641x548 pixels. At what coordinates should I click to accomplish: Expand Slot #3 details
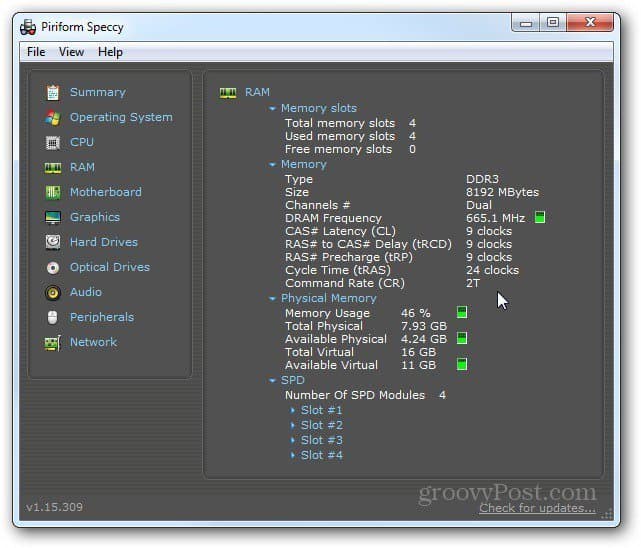pyautogui.click(x=293, y=440)
